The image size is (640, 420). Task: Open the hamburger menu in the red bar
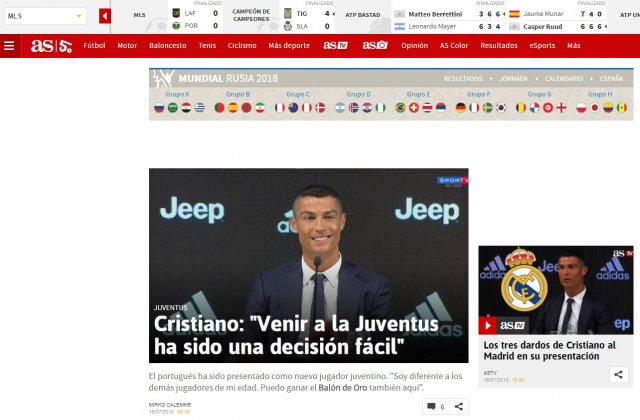9,46
